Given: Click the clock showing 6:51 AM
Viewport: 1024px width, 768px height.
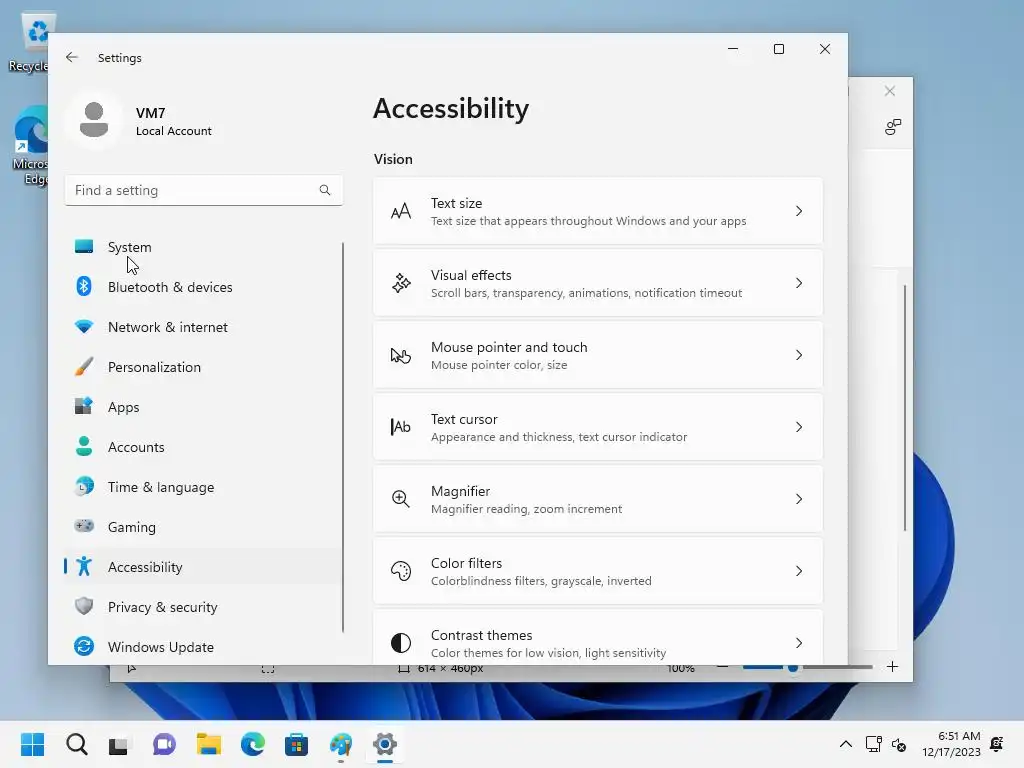Looking at the screenshot, I should tap(952, 744).
